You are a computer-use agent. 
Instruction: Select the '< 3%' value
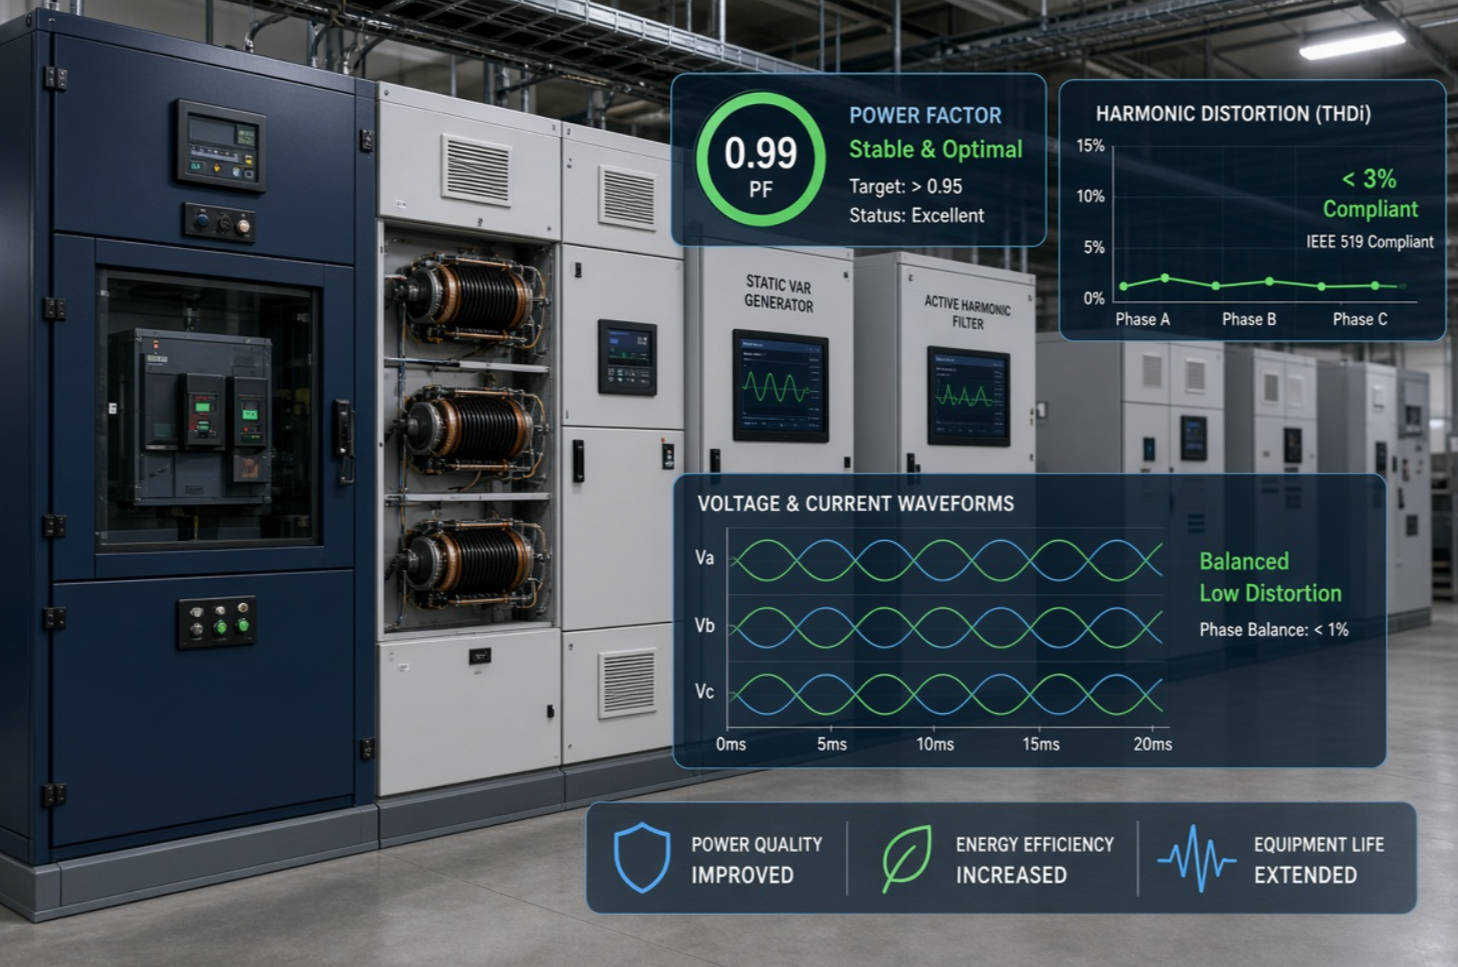[1369, 179]
